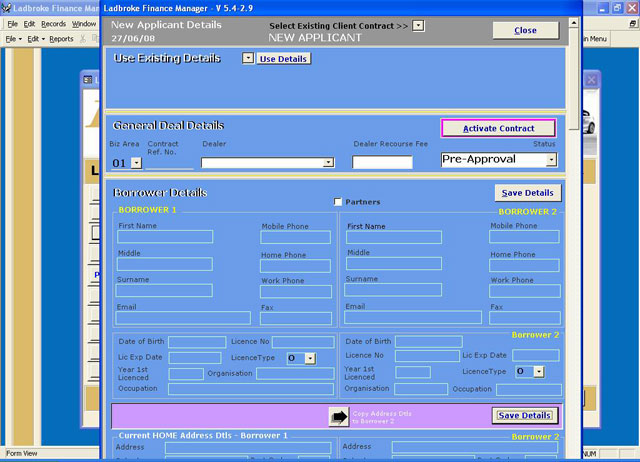Open Borrower 1 LicenceType dropdown

coord(310,358)
